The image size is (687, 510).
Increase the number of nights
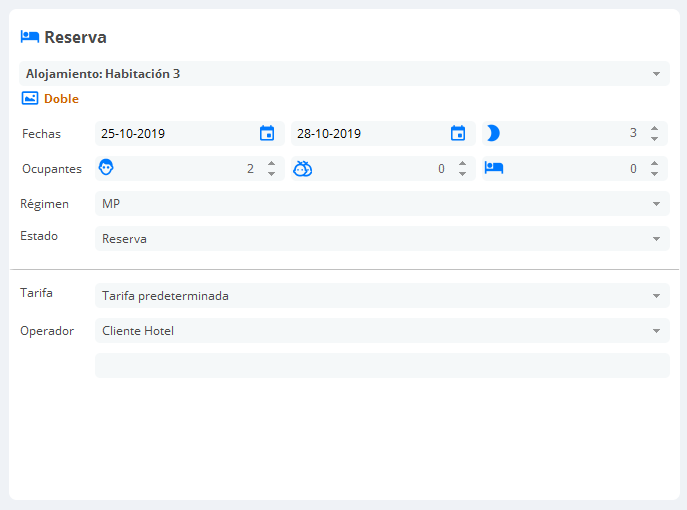(654, 128)
